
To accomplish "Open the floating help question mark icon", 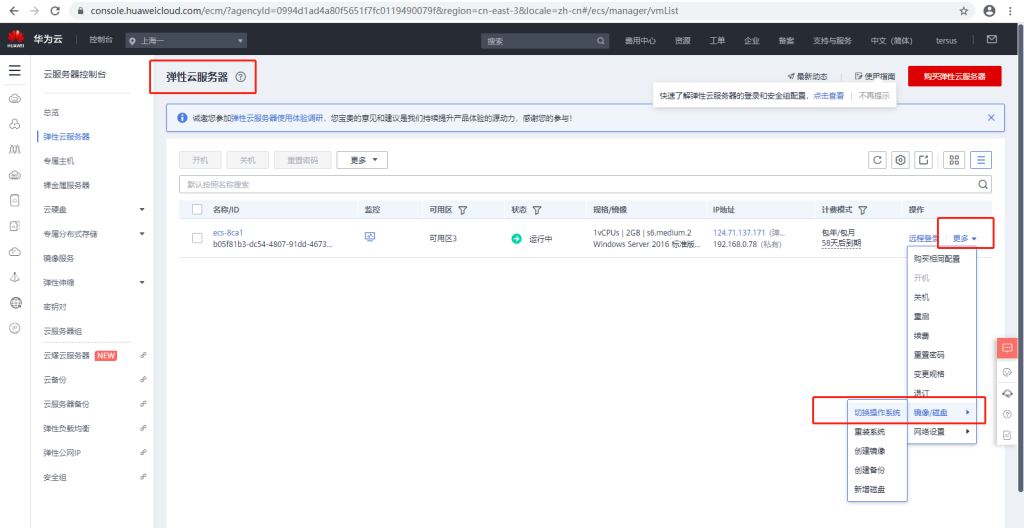I will tap(1006, 414).
